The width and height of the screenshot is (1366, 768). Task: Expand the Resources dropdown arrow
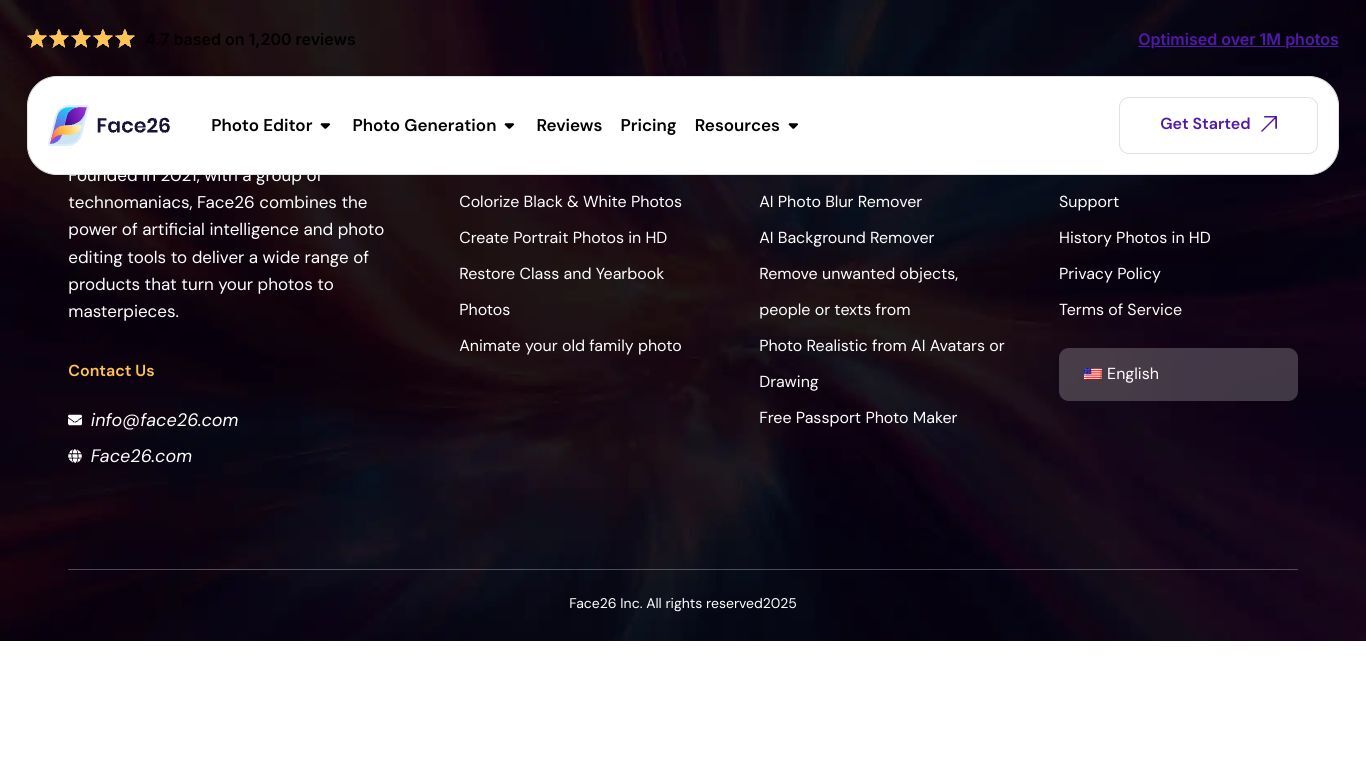click(793, 126)
